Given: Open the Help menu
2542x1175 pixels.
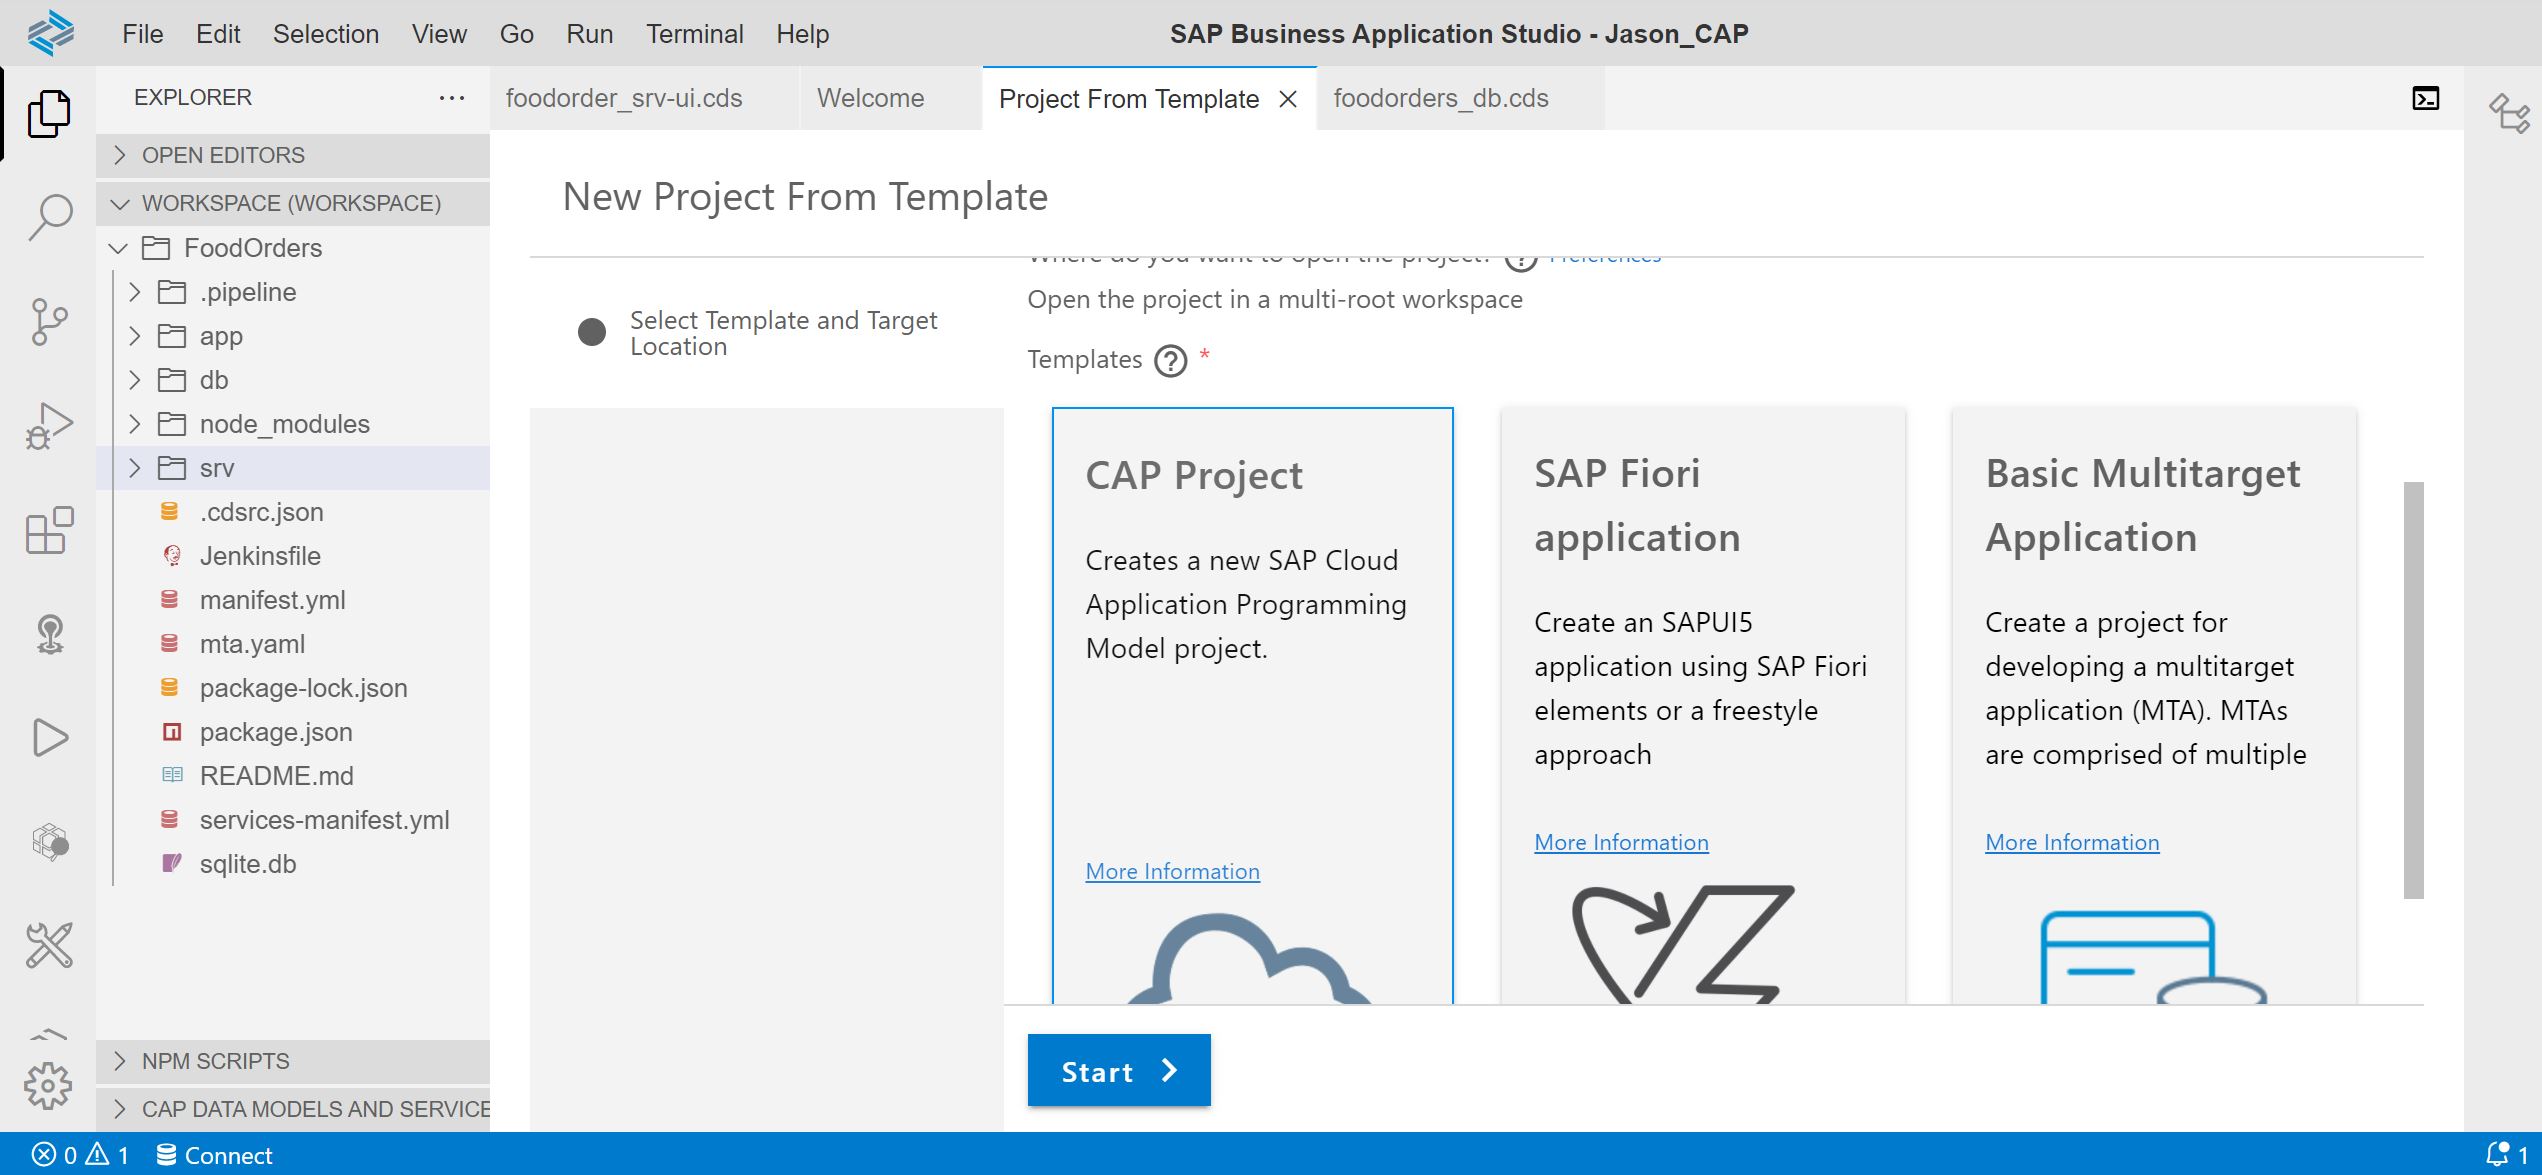Looking at the screenshot, I should [x=803, y=34].
